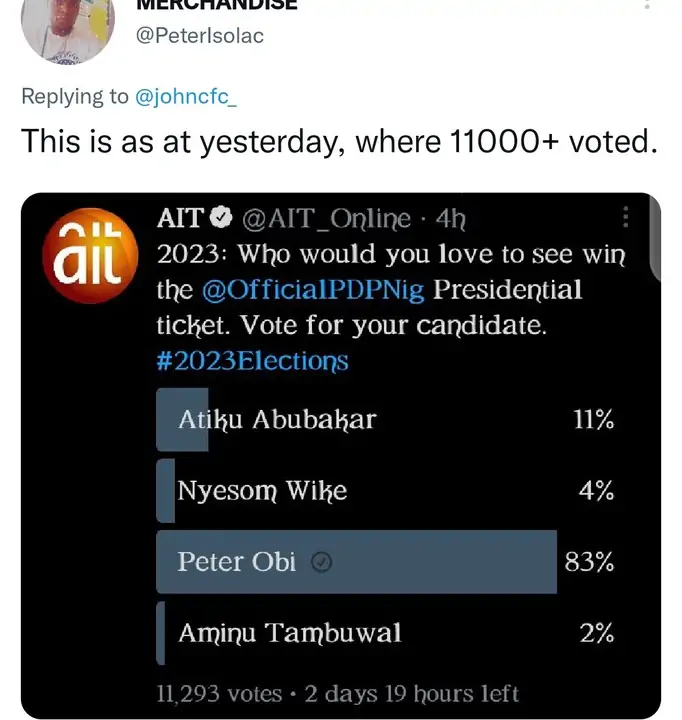Open the @PeterIsolac handle
682x720 pixels.
200,36
